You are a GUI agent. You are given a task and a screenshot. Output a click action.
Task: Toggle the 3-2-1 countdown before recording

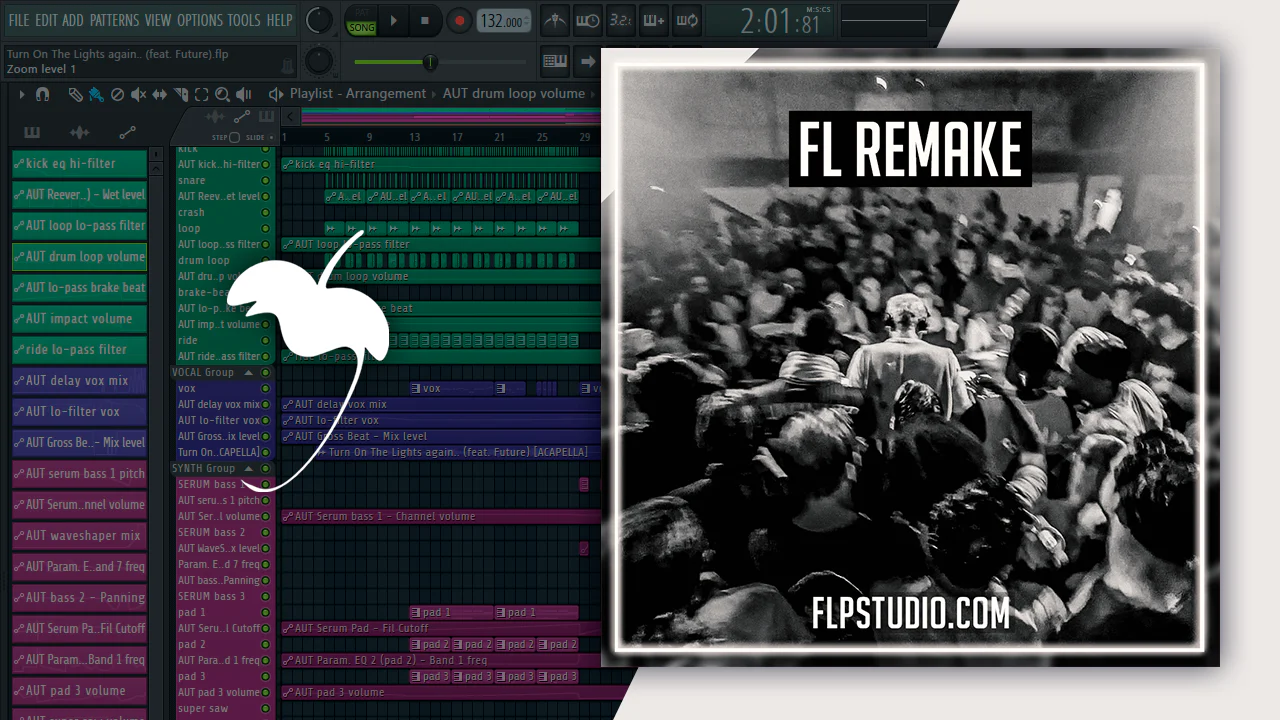coord(620,20)
